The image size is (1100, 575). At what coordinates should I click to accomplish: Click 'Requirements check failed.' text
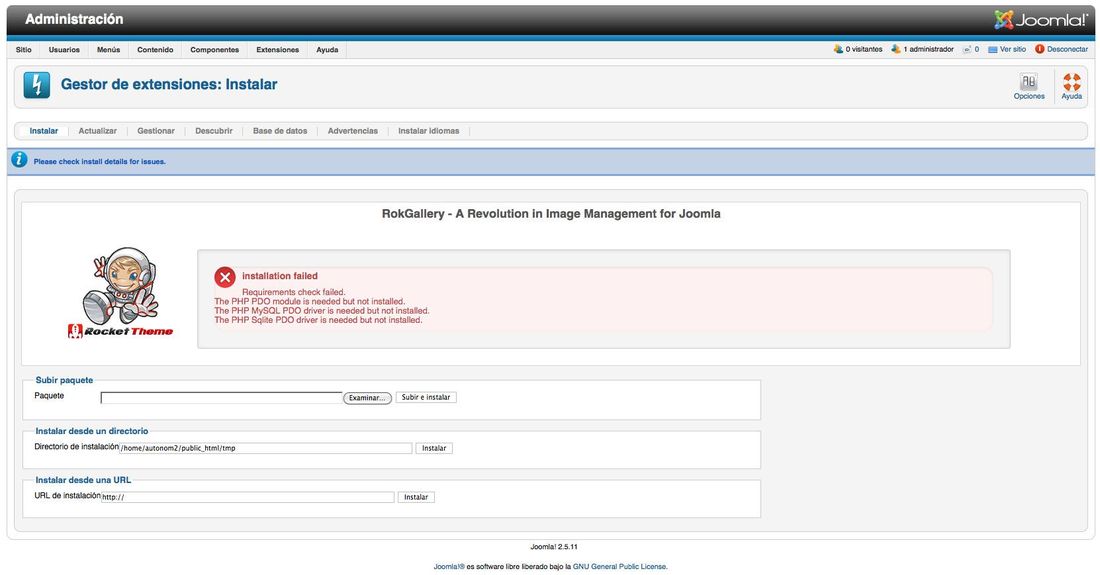(293, 292)
